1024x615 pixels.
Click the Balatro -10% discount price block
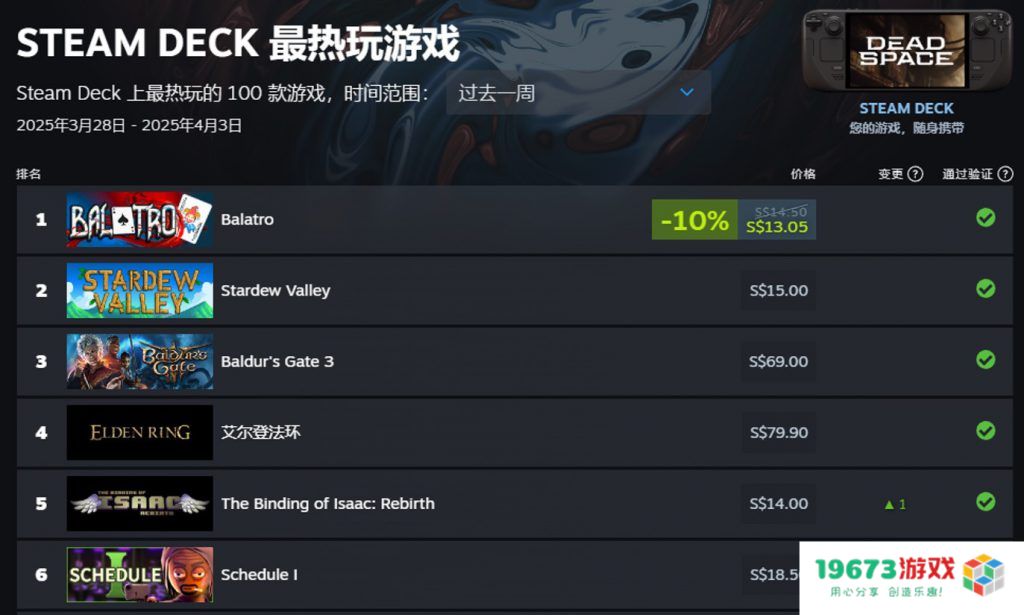coord(733,219)
